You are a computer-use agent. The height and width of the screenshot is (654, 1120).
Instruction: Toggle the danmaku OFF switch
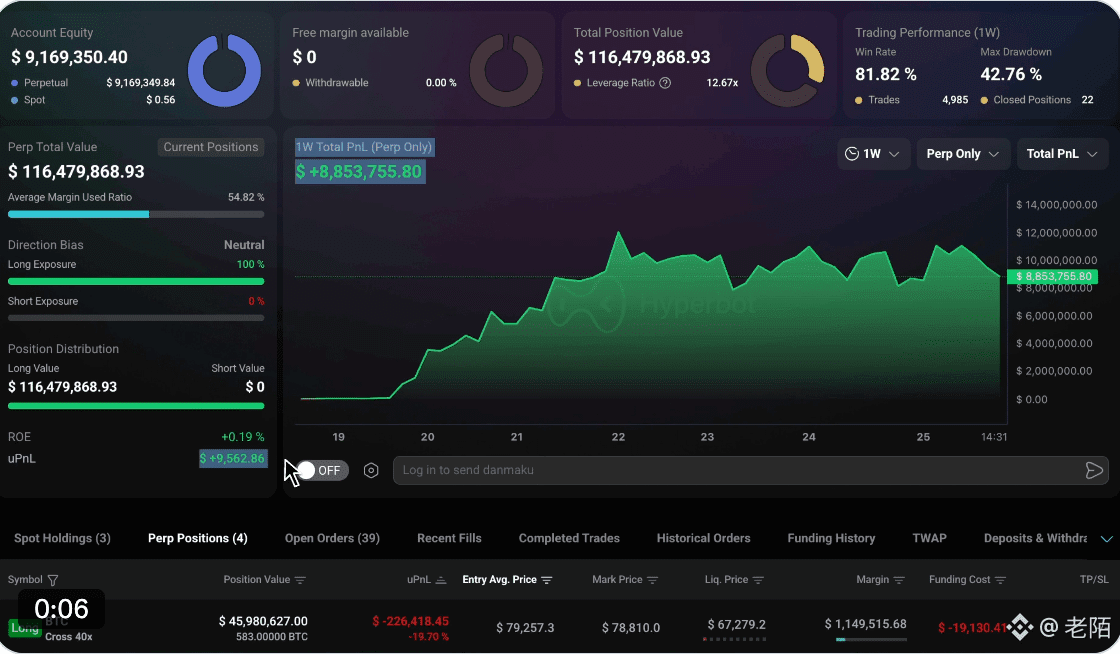point(322,471)
